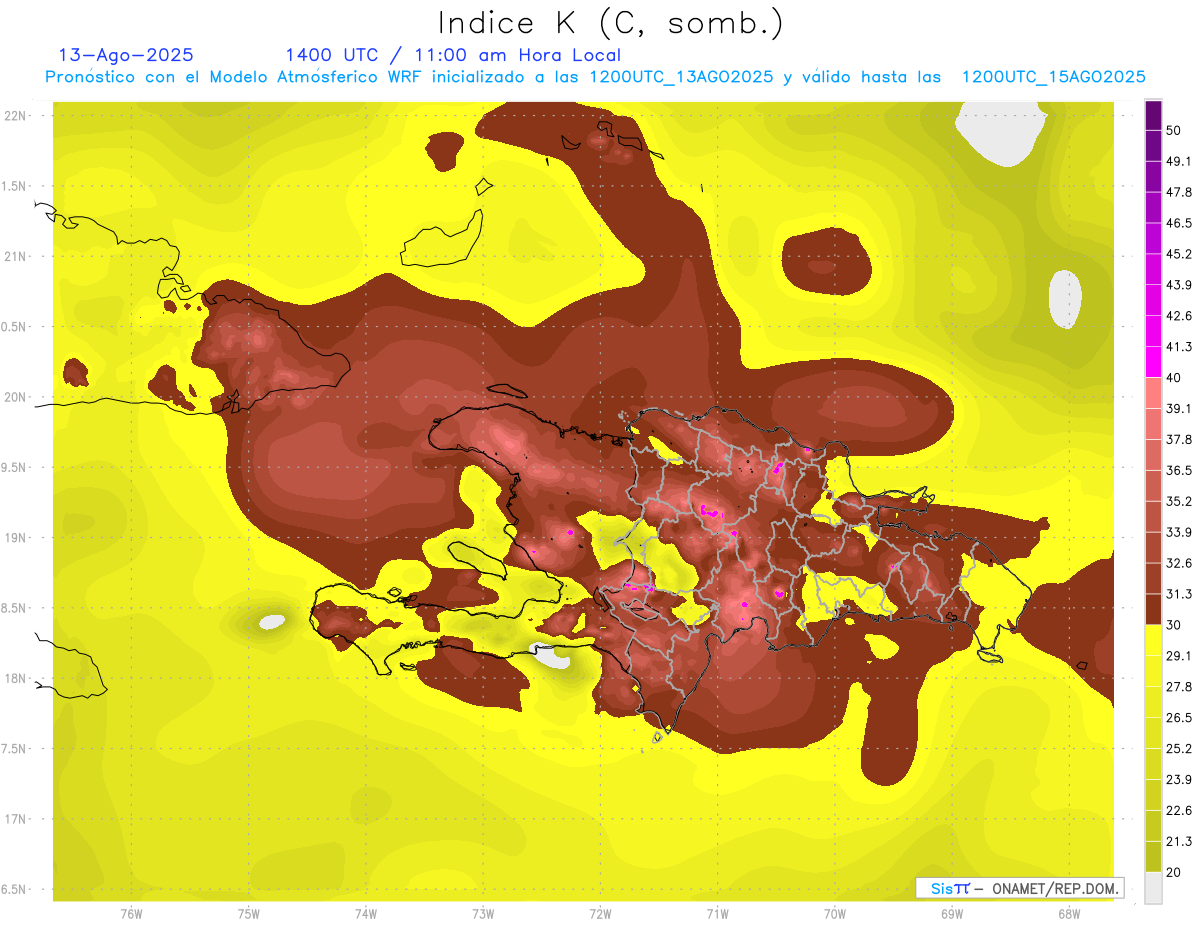Click the legend value '21.3'
Image resolution: width=1200 pixels, height=927 pixels.
pos(1179,841)
